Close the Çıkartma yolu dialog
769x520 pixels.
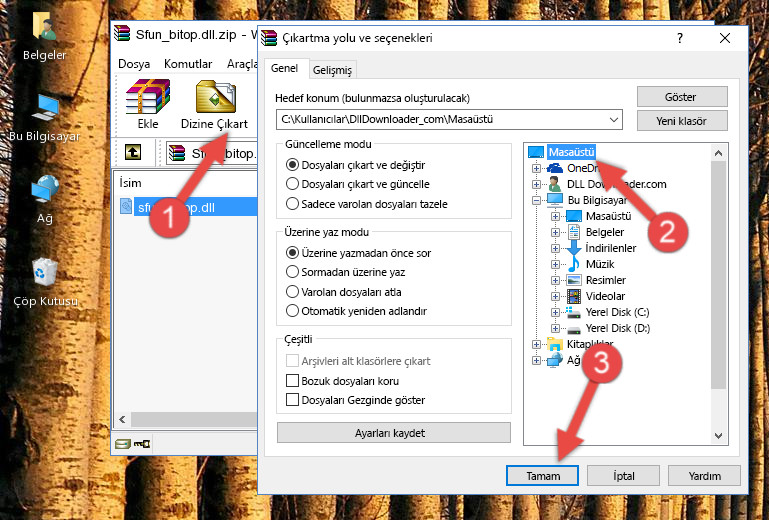coord(725,38)
